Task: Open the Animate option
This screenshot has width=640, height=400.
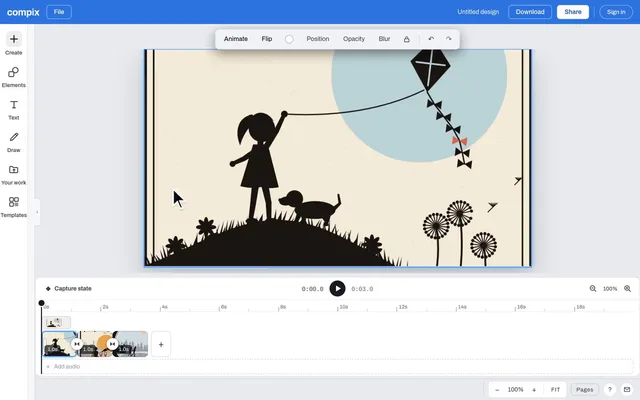Action: point(236,39)
